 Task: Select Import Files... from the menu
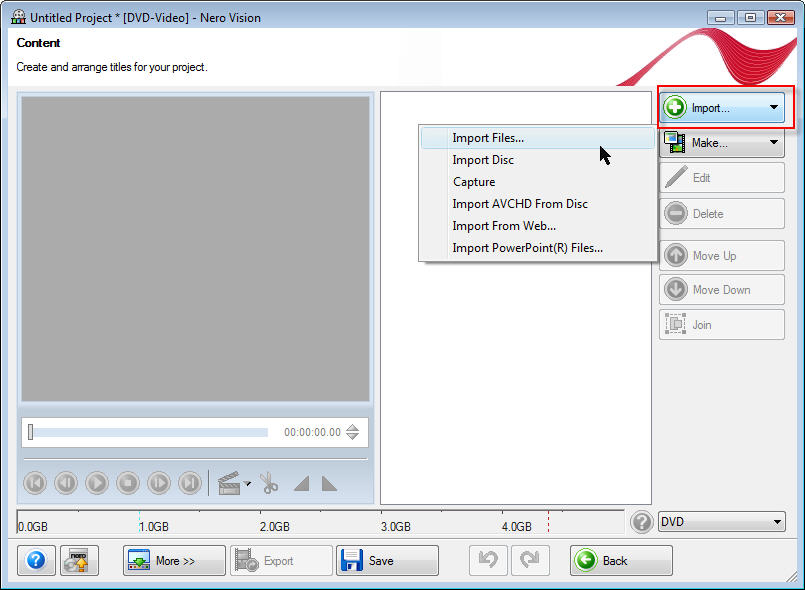488,138
